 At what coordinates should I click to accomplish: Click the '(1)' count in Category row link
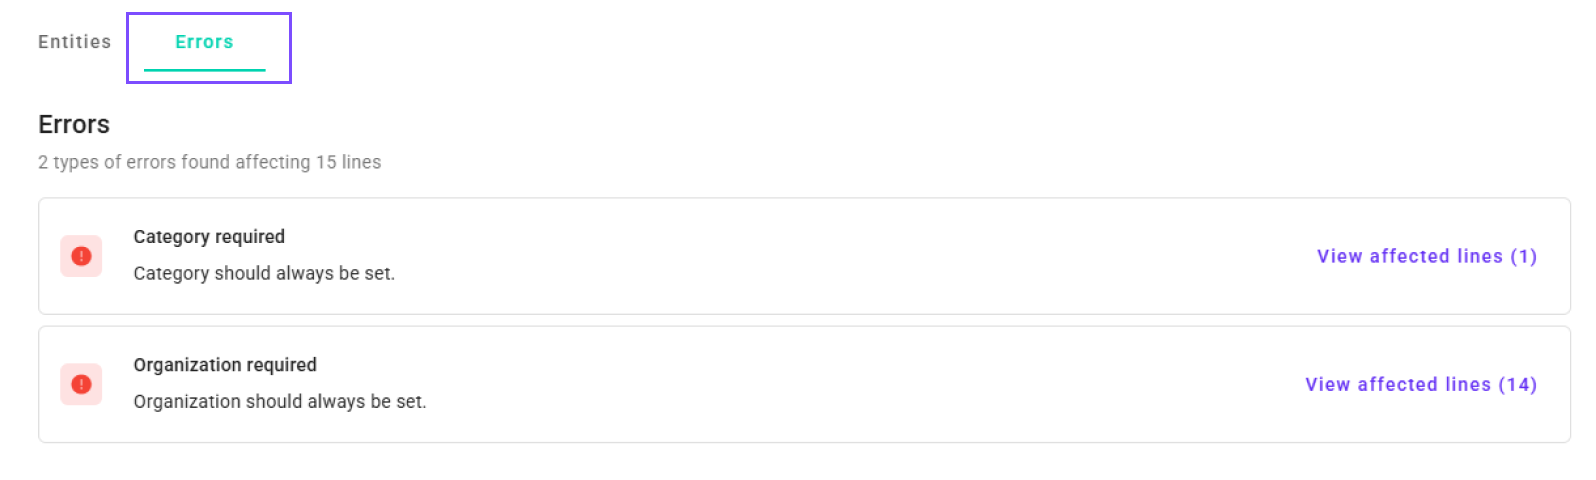[1523, 256]
